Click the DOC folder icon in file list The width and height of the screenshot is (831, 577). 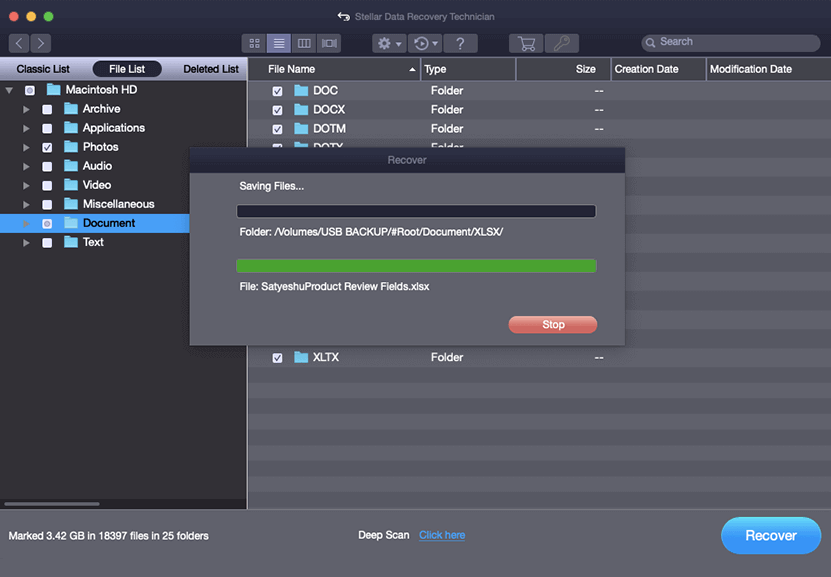(301, 91)
